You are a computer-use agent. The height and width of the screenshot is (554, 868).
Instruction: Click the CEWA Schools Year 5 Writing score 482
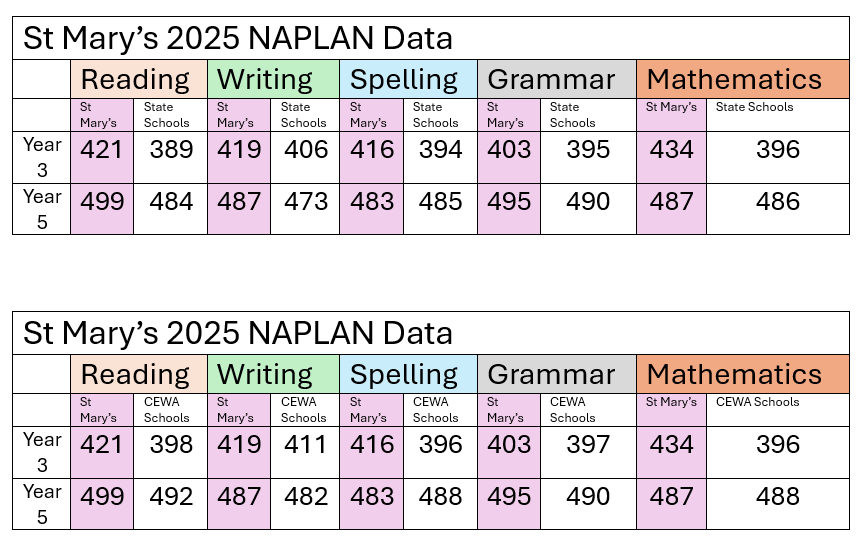(305, 497)
